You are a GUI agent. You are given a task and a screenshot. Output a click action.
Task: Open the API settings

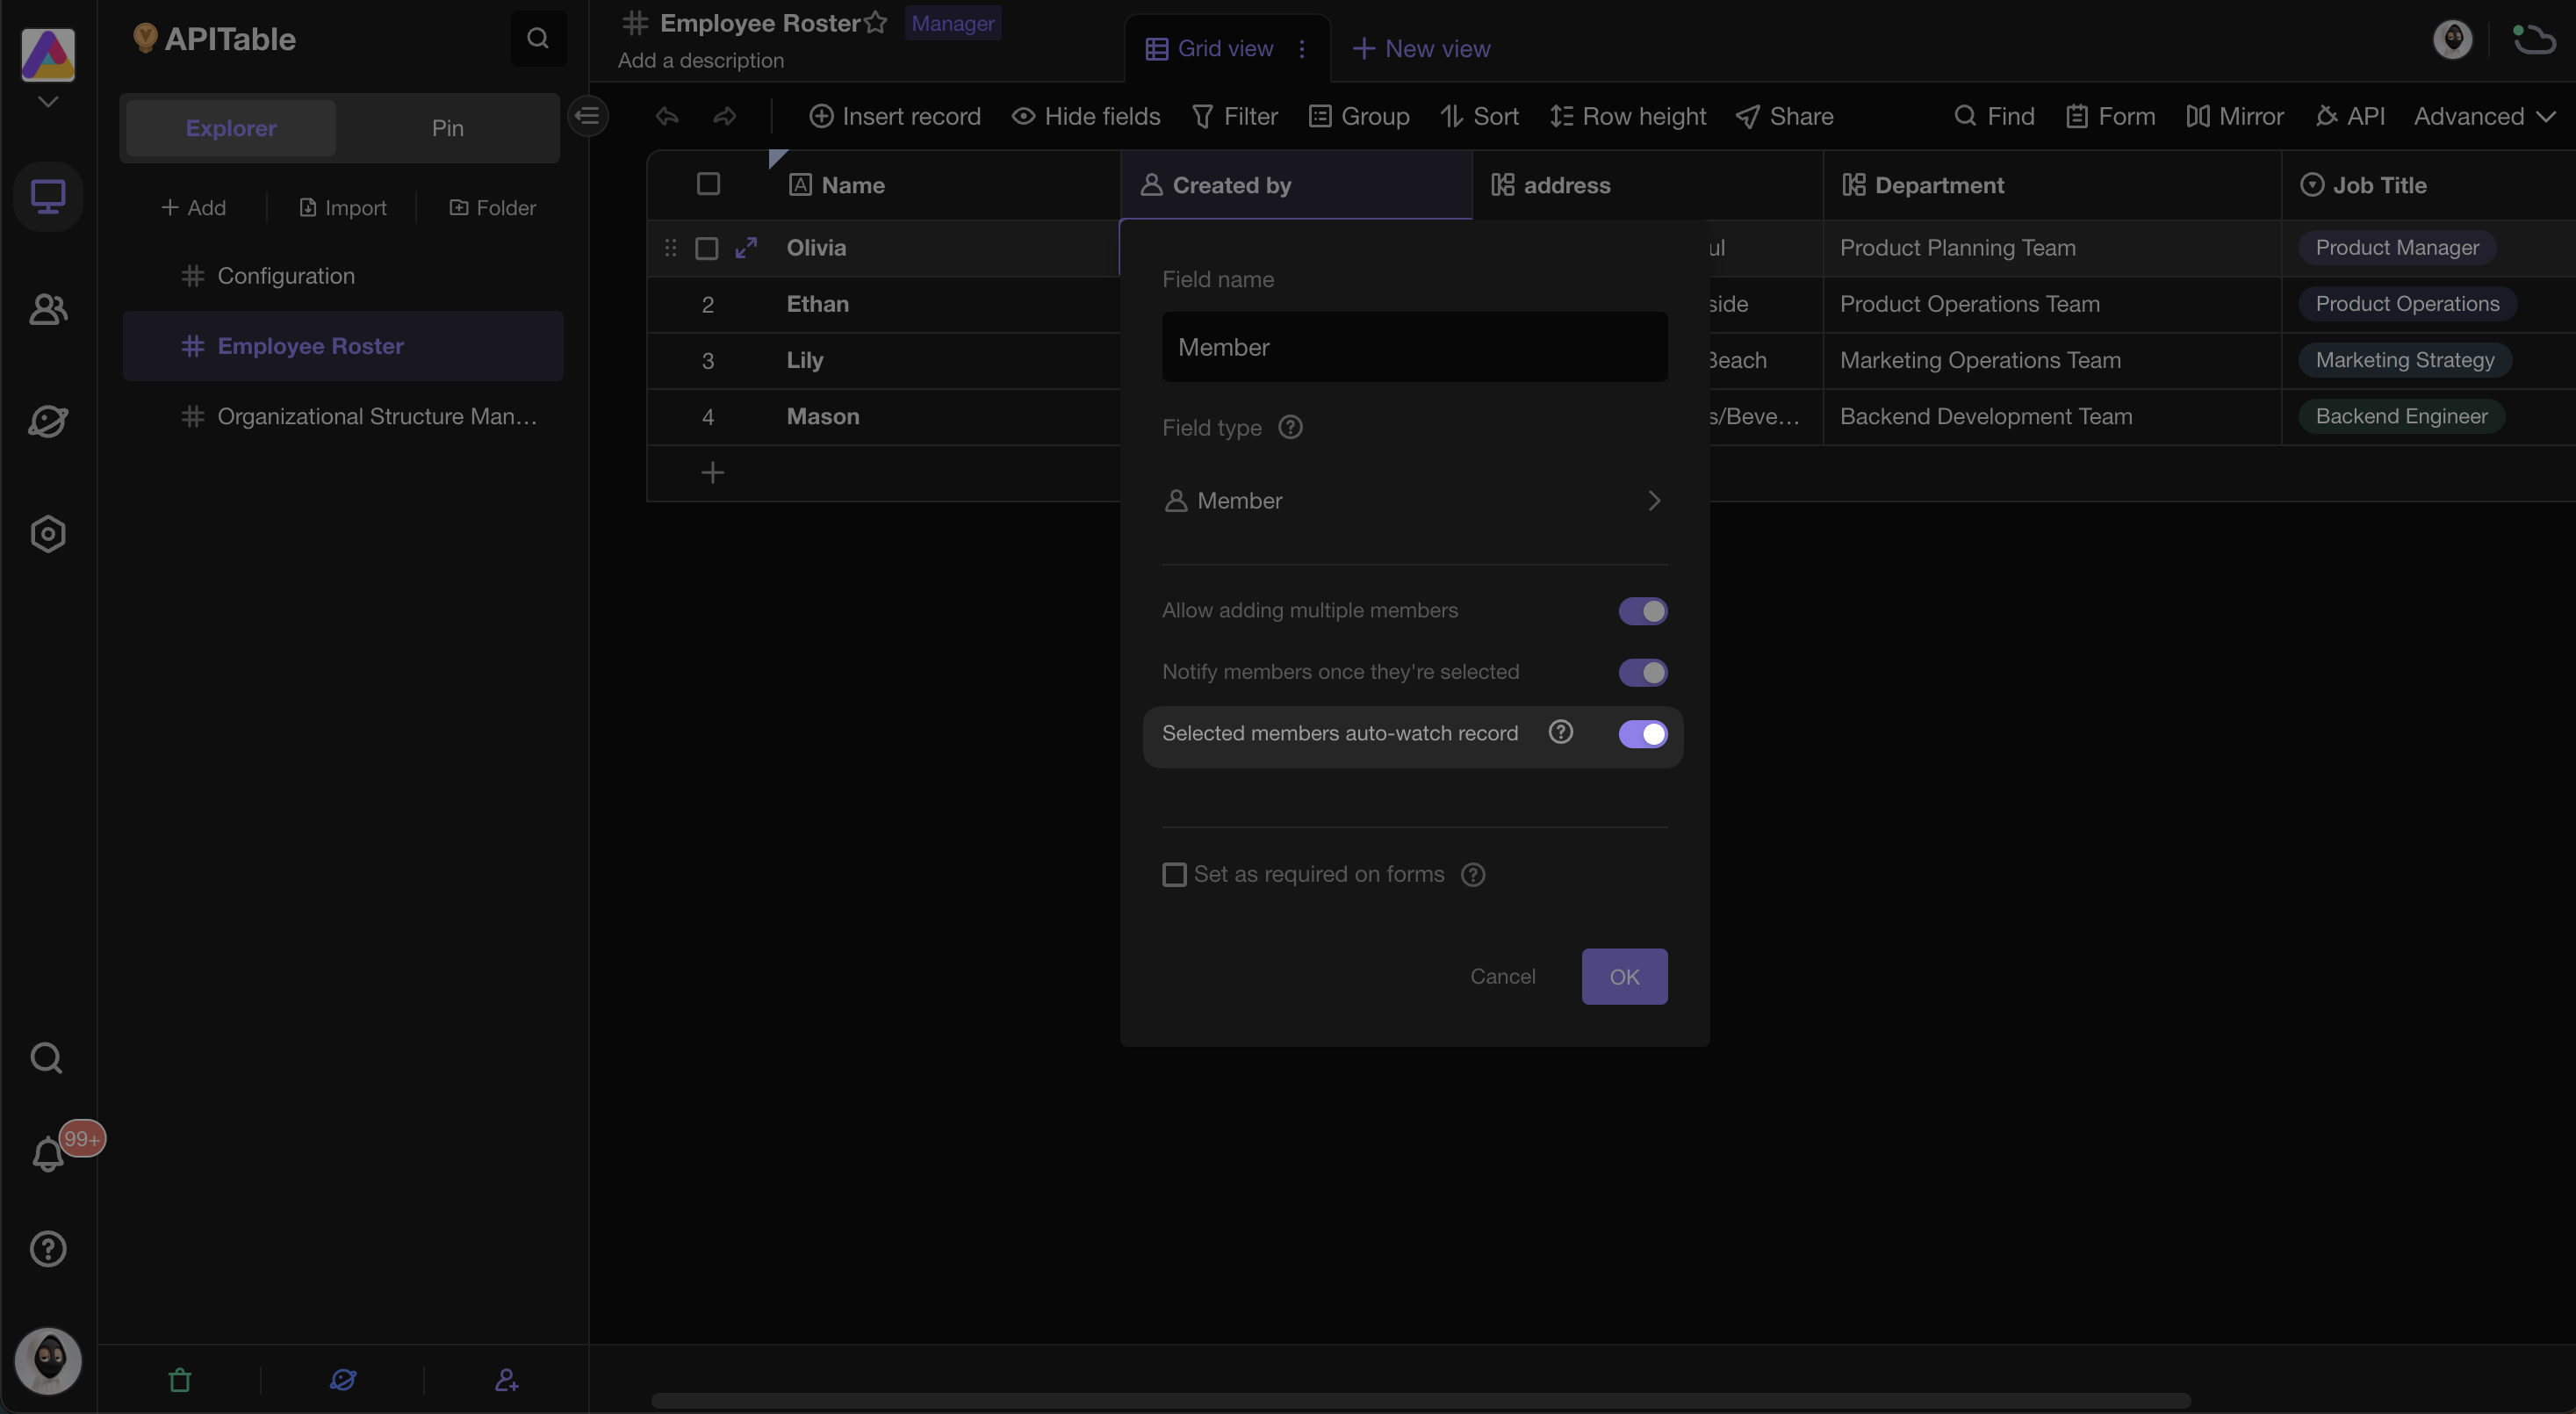pos(2365,117)
